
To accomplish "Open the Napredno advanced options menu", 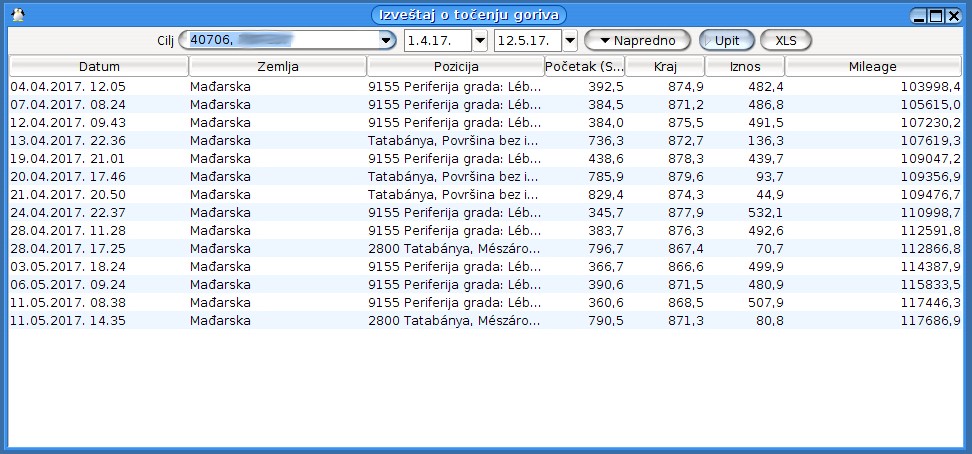I will 637,40.
